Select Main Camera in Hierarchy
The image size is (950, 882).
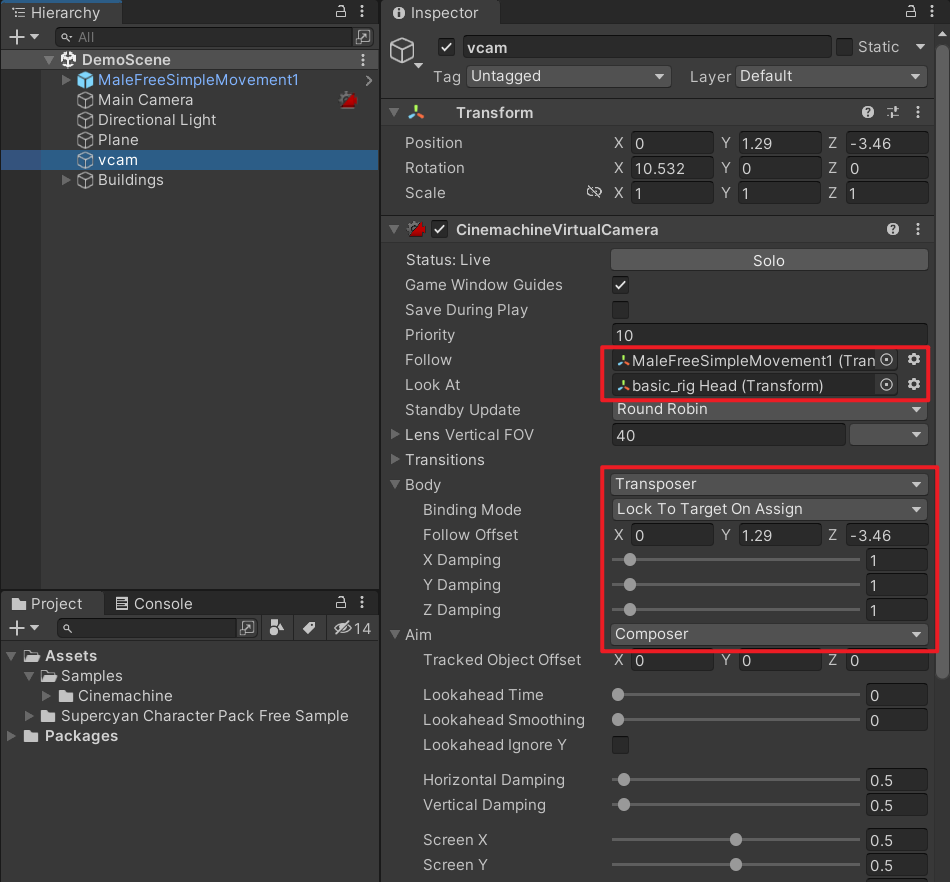(x=145, y=100)
